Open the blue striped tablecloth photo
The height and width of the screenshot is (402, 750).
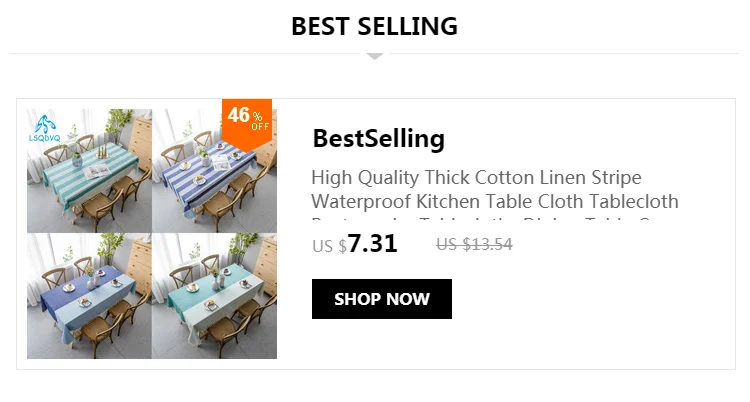214,171
